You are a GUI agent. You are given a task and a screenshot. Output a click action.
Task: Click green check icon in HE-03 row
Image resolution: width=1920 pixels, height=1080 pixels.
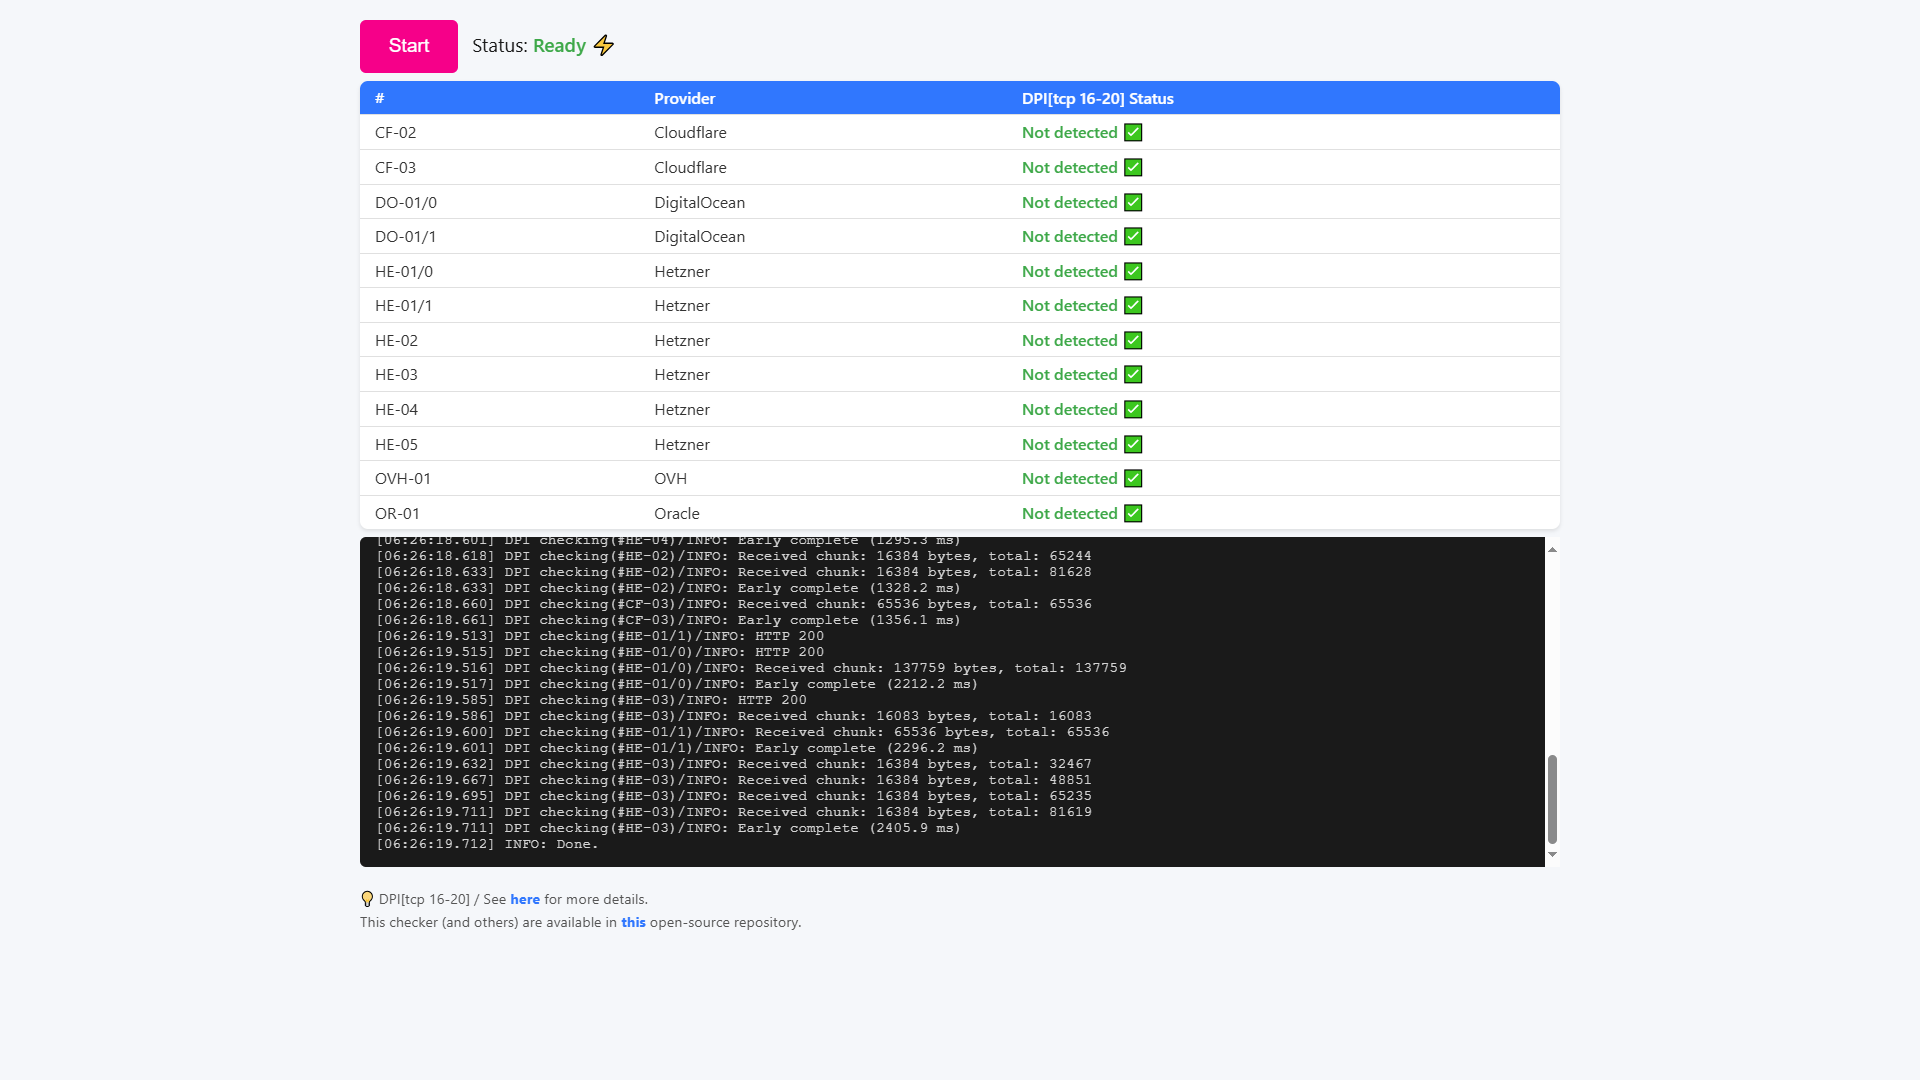[1133, 375]
